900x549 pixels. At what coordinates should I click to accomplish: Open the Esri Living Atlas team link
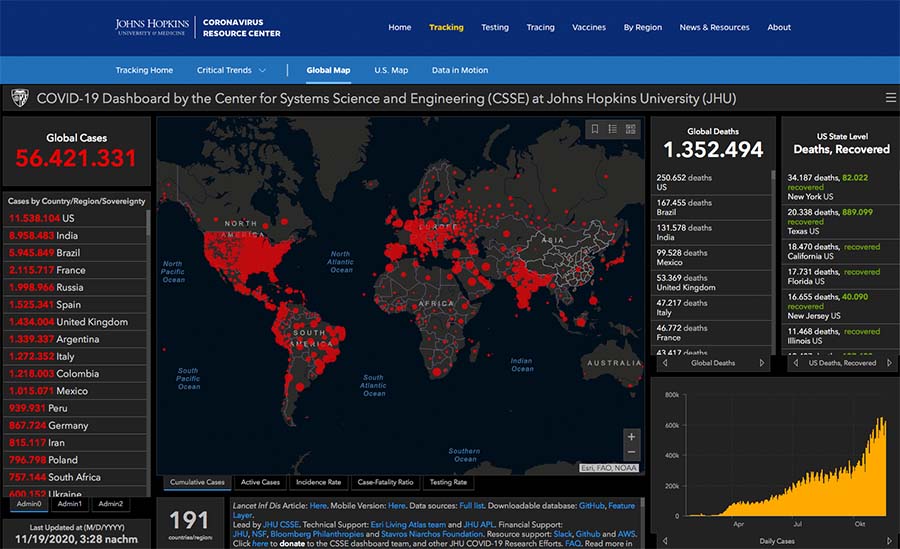pos(408,524)
